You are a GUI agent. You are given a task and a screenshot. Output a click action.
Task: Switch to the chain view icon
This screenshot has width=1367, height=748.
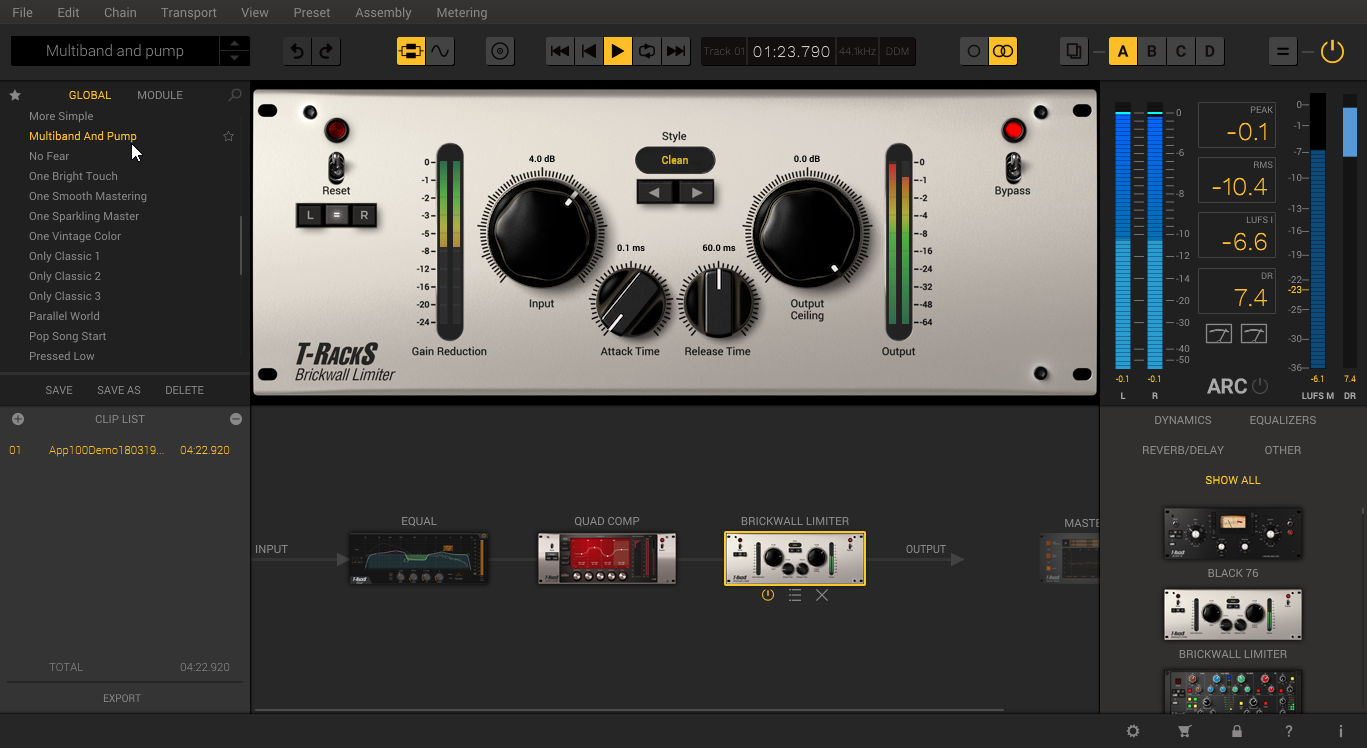411,51
